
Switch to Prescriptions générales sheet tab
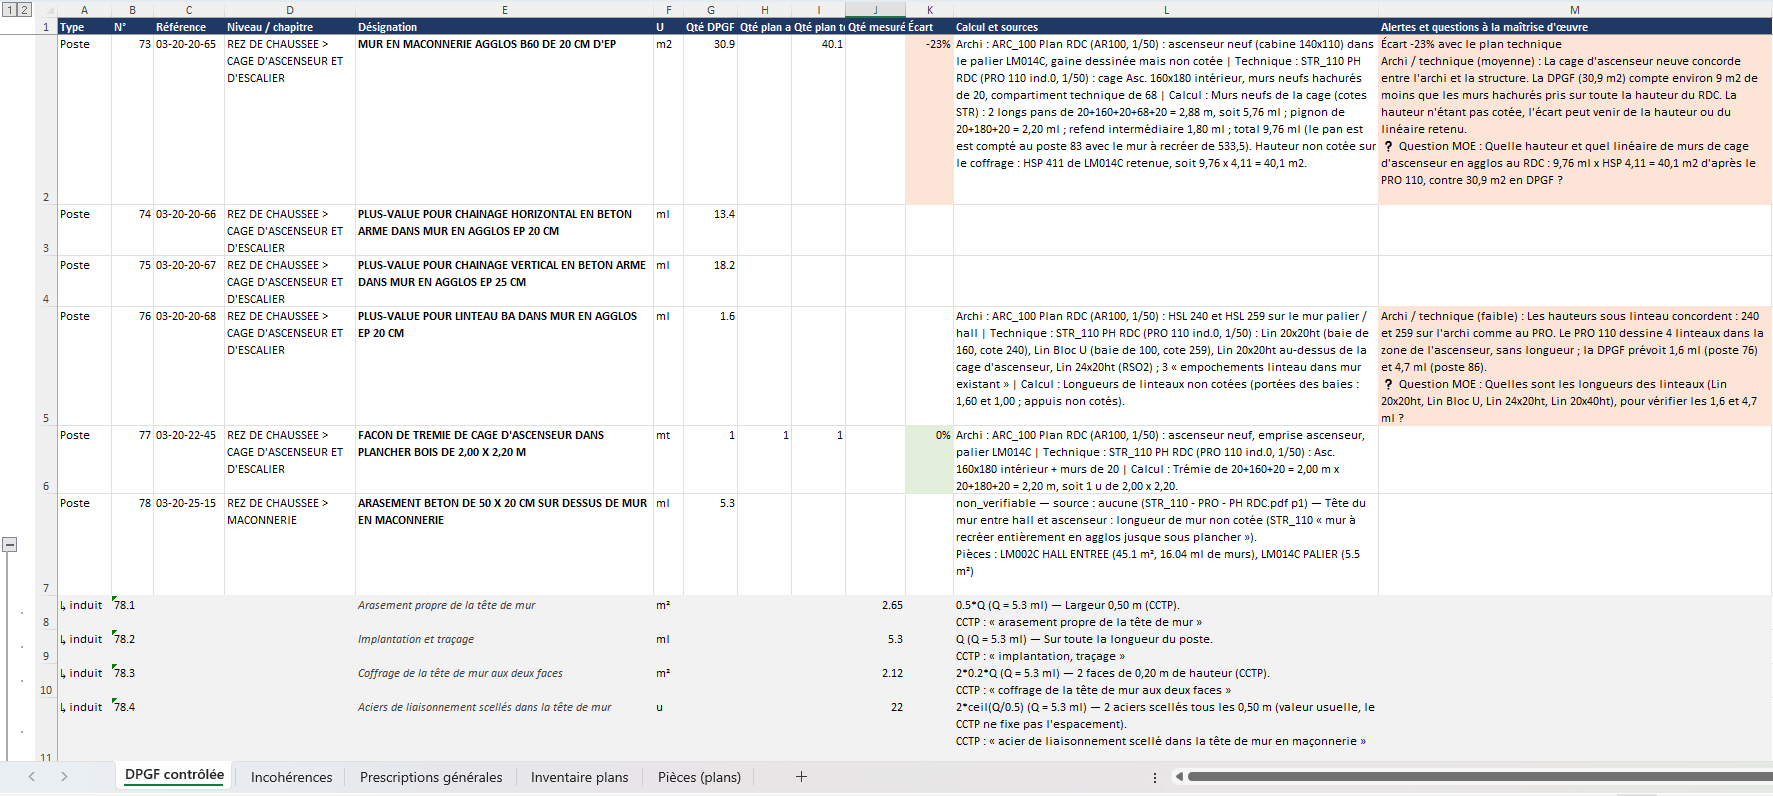tap(431, 777)
